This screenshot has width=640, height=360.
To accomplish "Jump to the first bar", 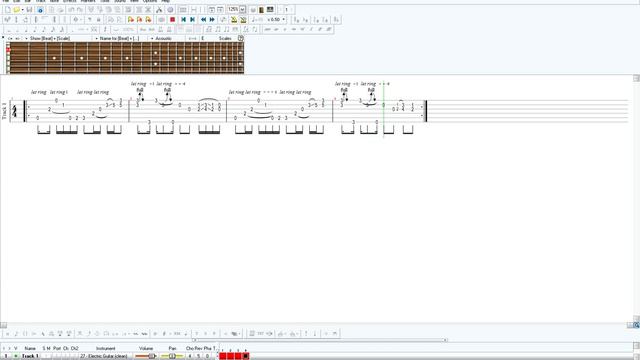I will point(184,20).
